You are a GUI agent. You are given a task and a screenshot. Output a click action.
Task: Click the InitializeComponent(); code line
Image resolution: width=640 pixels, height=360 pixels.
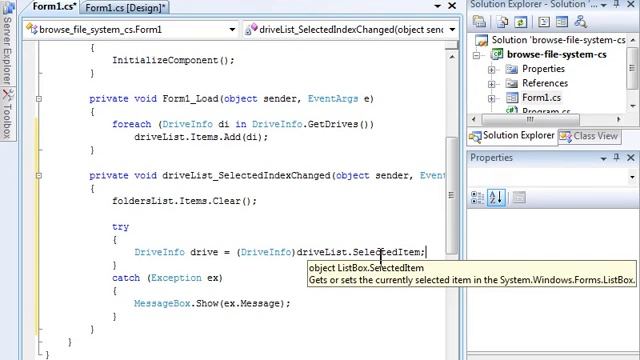point(173,60)
